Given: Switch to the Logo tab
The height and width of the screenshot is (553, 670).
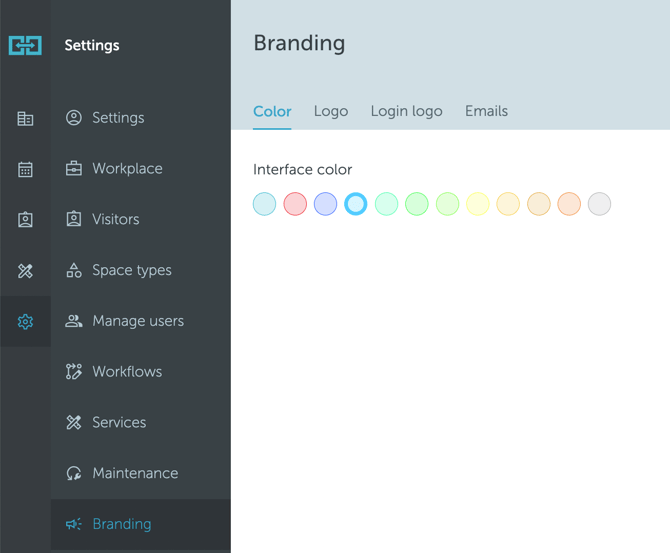Looking at the screenshot, I should coord(331,111).
